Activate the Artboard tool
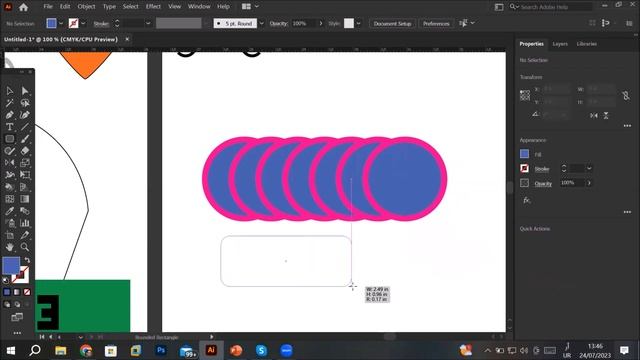 (9, 235)
